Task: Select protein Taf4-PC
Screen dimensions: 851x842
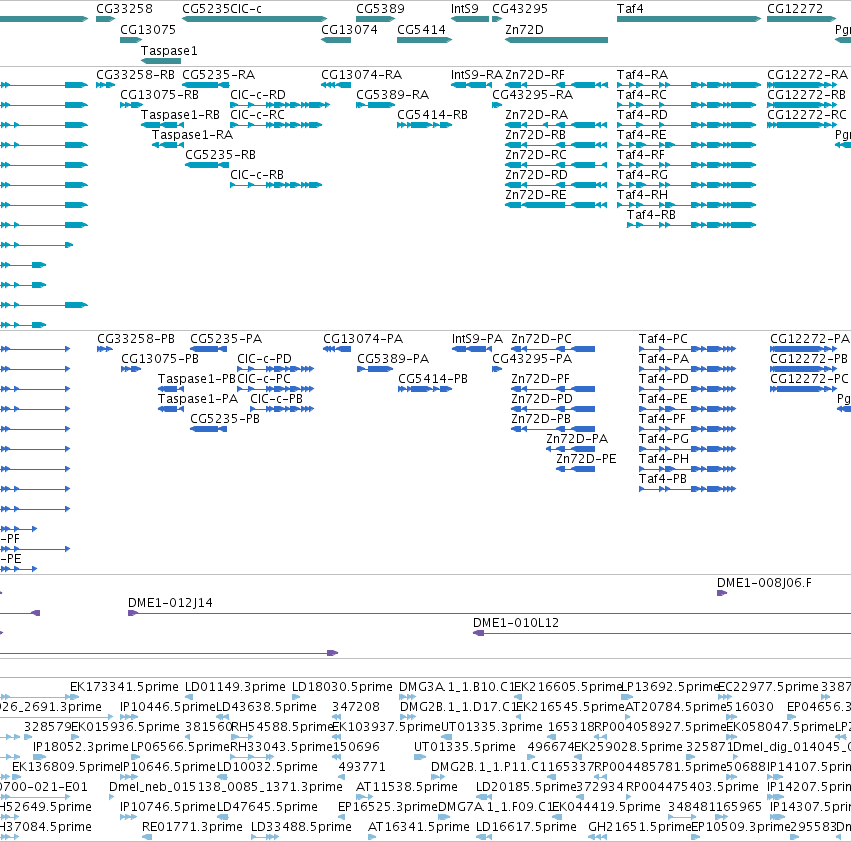Action: point(663,339)
